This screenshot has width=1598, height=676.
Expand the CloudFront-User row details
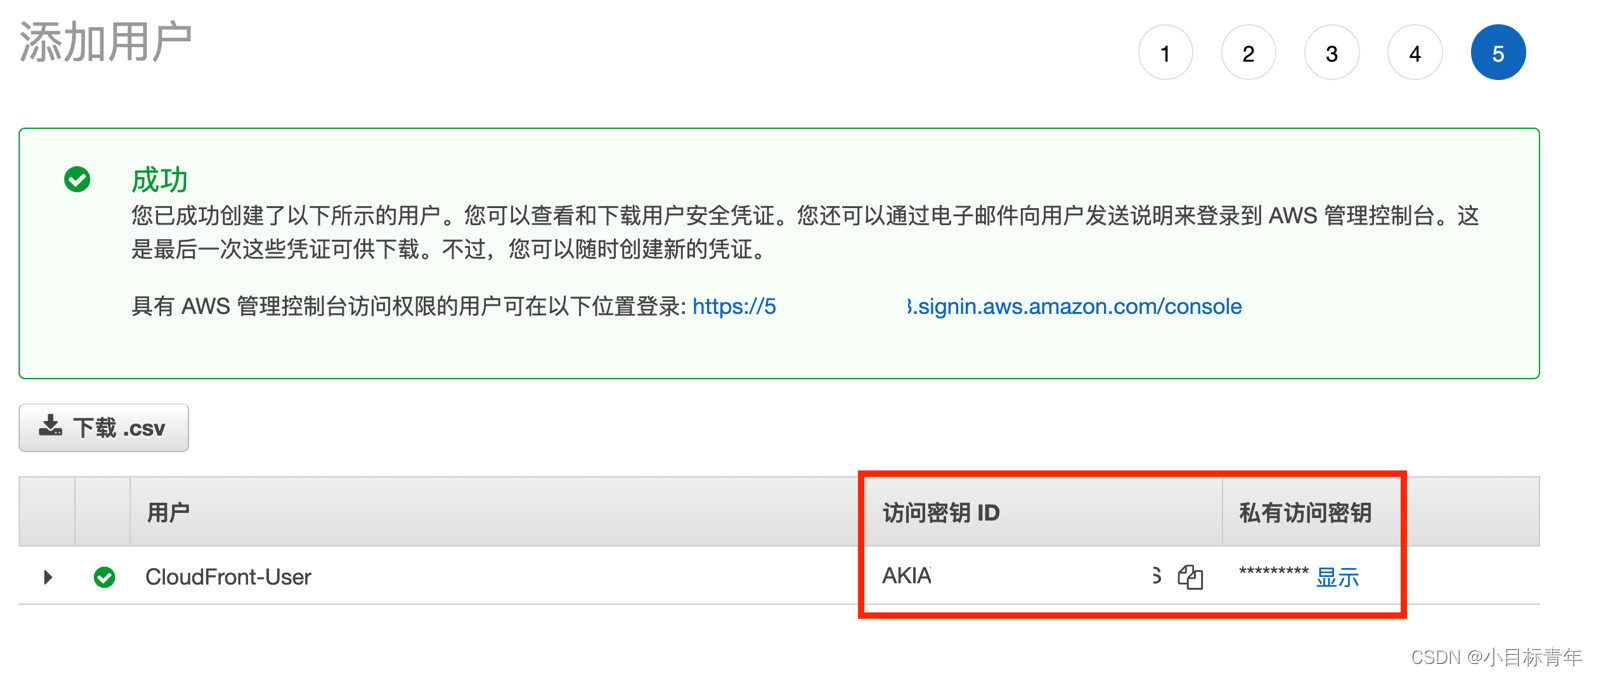[47, 577]
